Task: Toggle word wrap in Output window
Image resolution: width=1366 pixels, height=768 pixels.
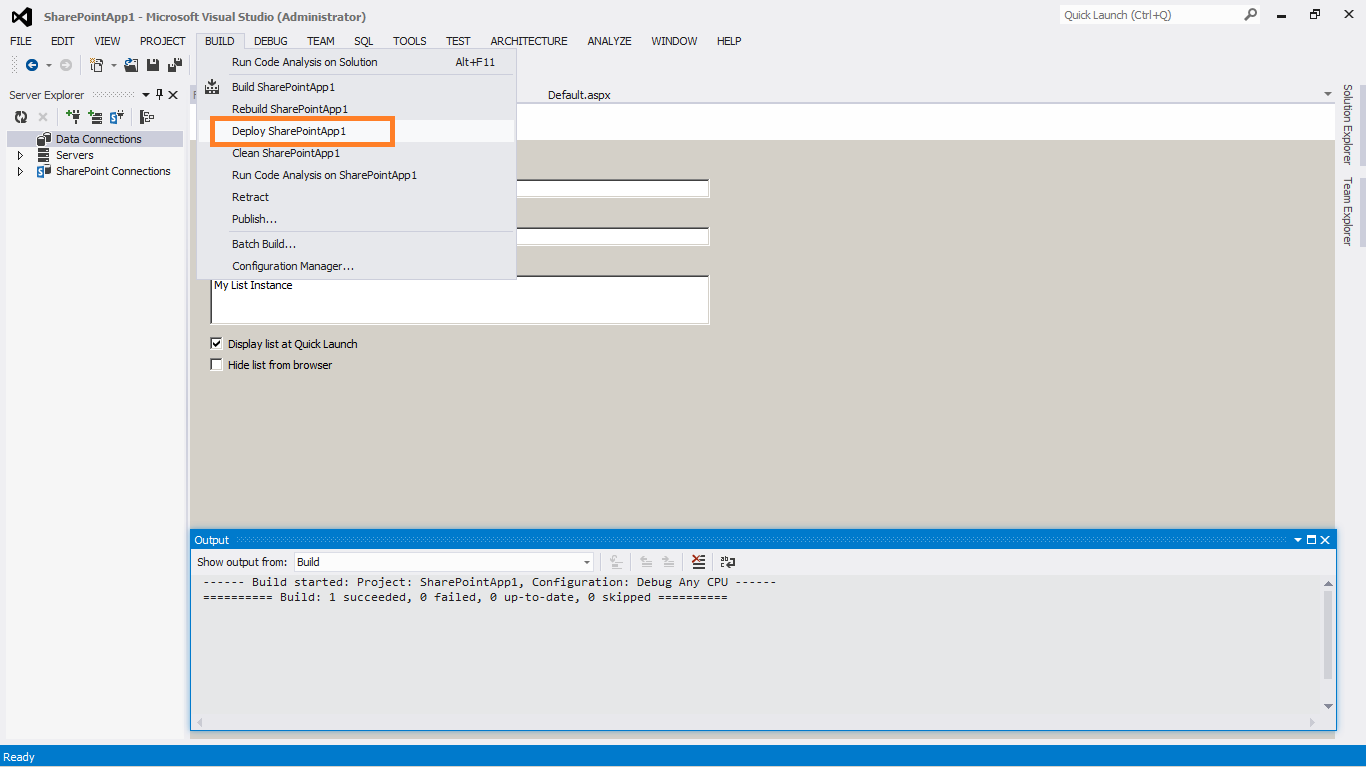Action: [728, 562]
